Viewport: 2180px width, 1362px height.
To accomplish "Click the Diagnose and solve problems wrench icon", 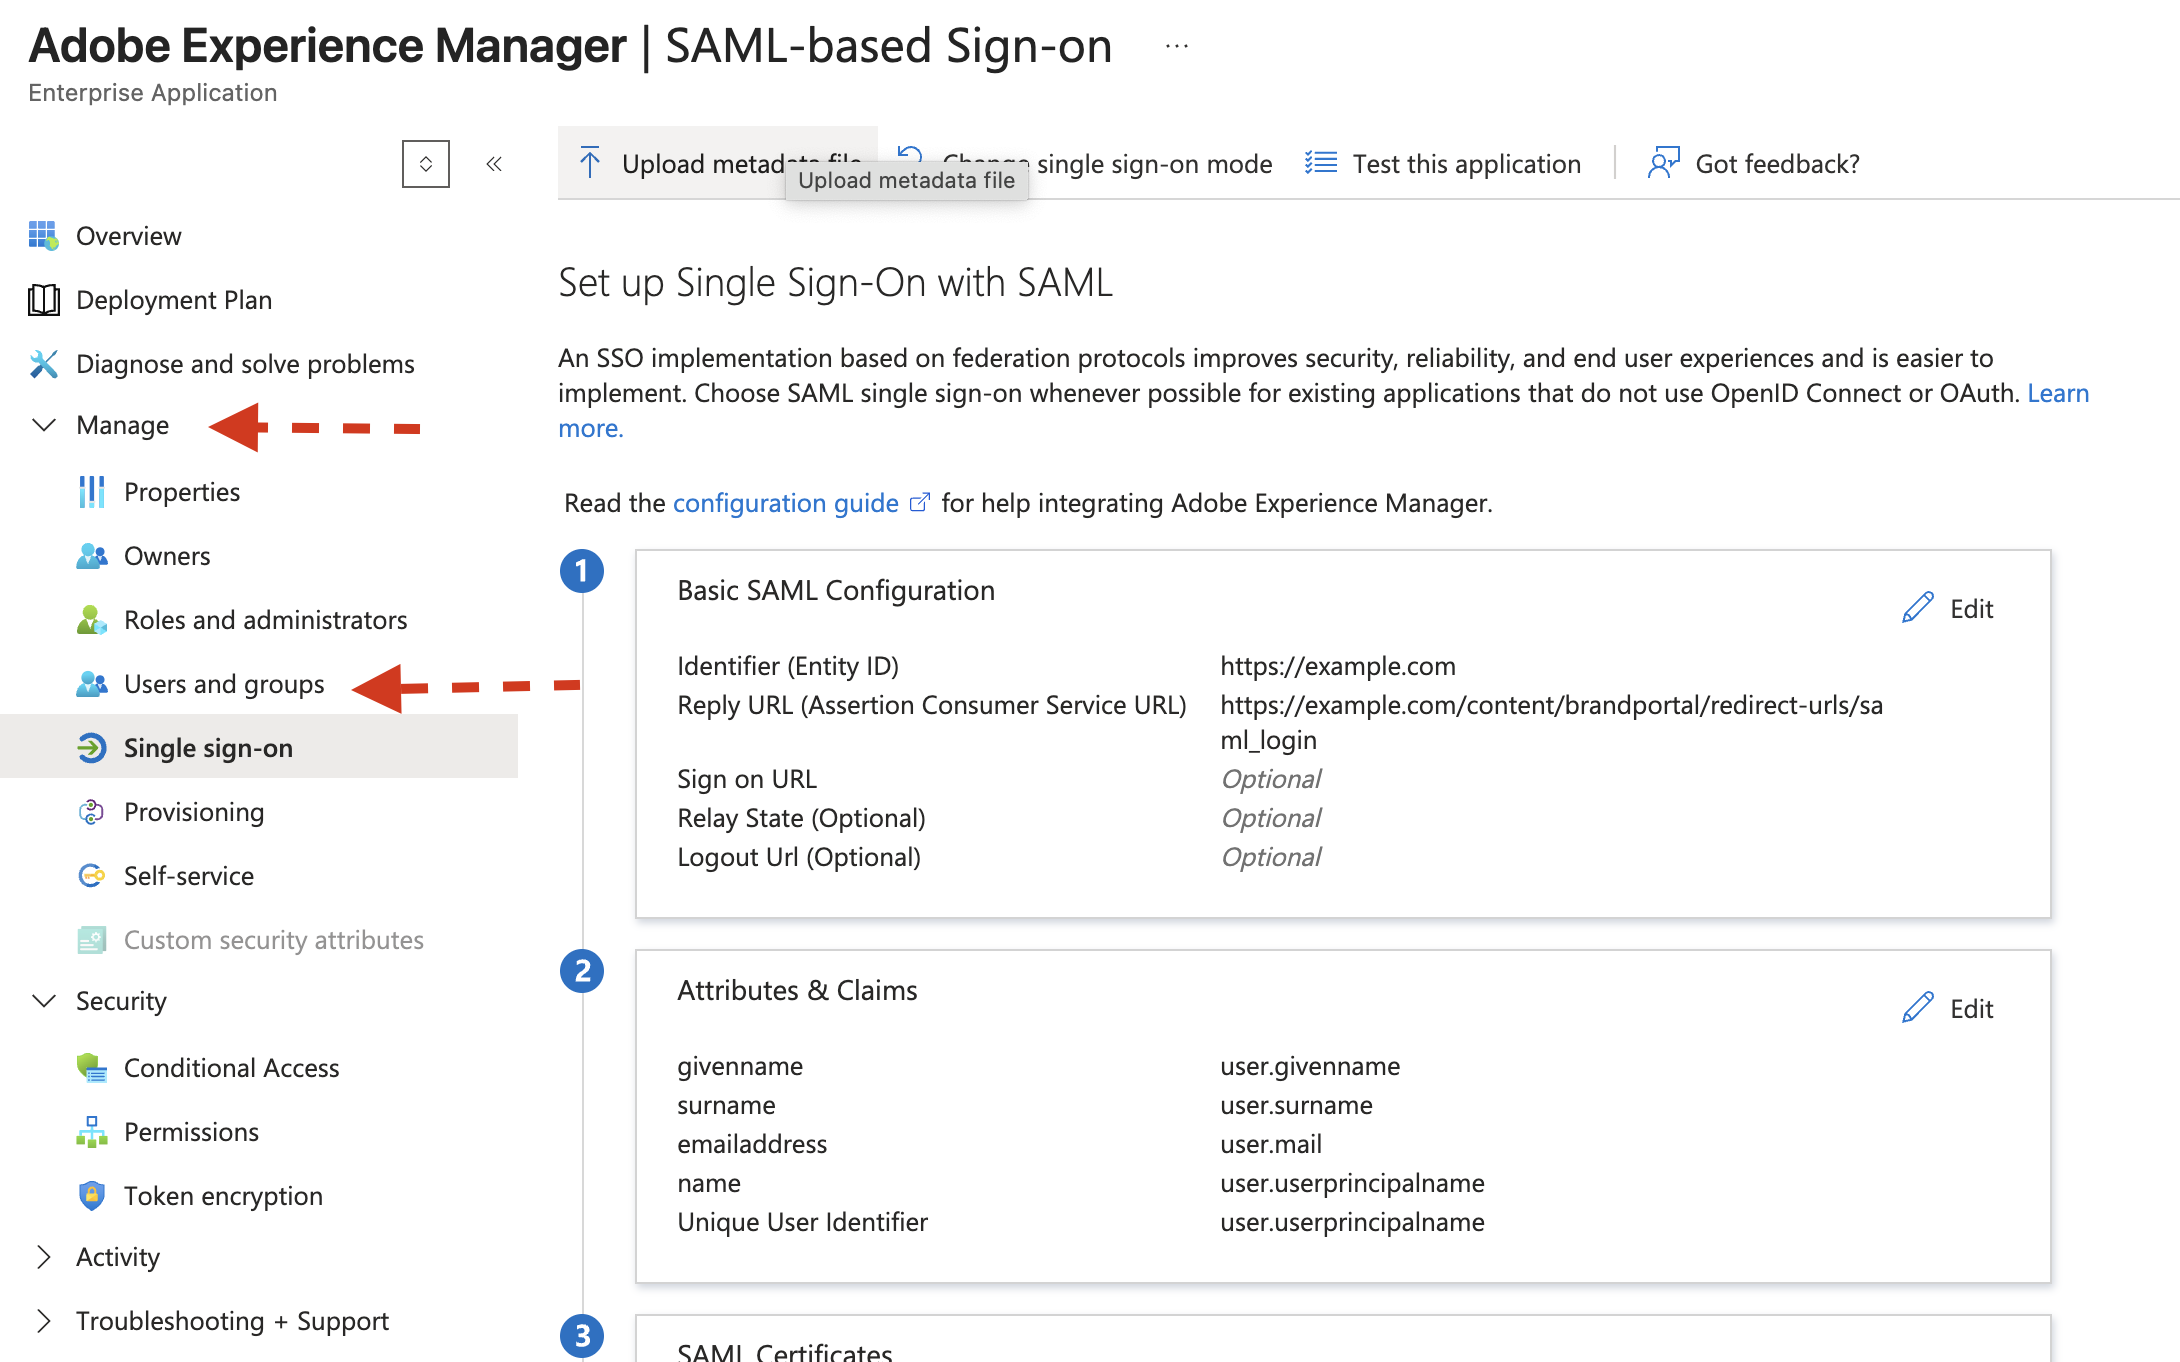I will click(x=43, y=364).
